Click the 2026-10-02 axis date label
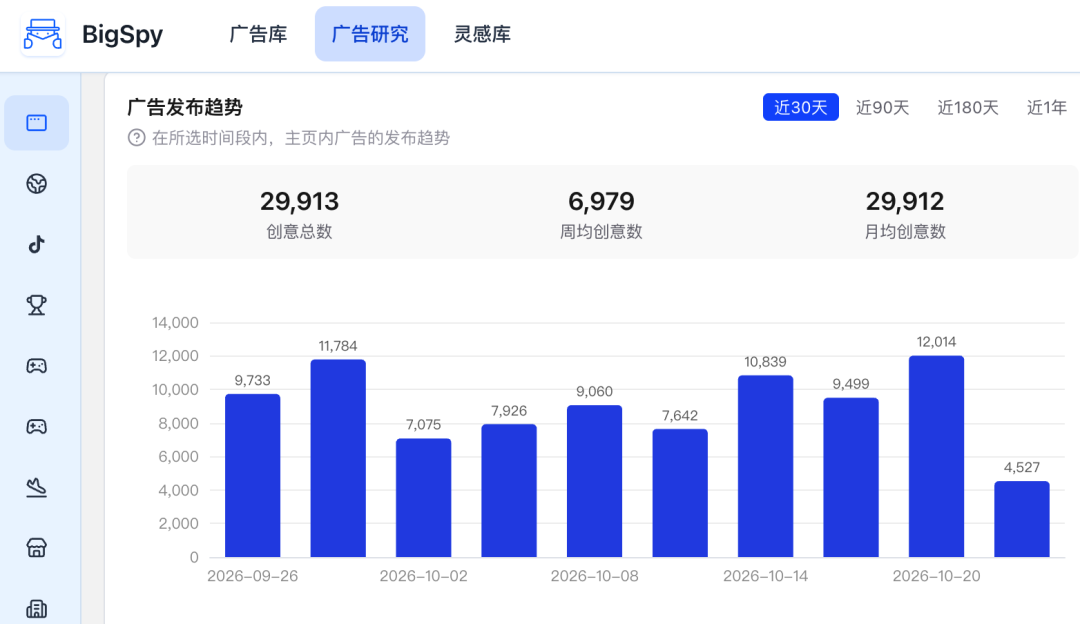This screenshot has width=1080, height=624. (x=424, y=576)
